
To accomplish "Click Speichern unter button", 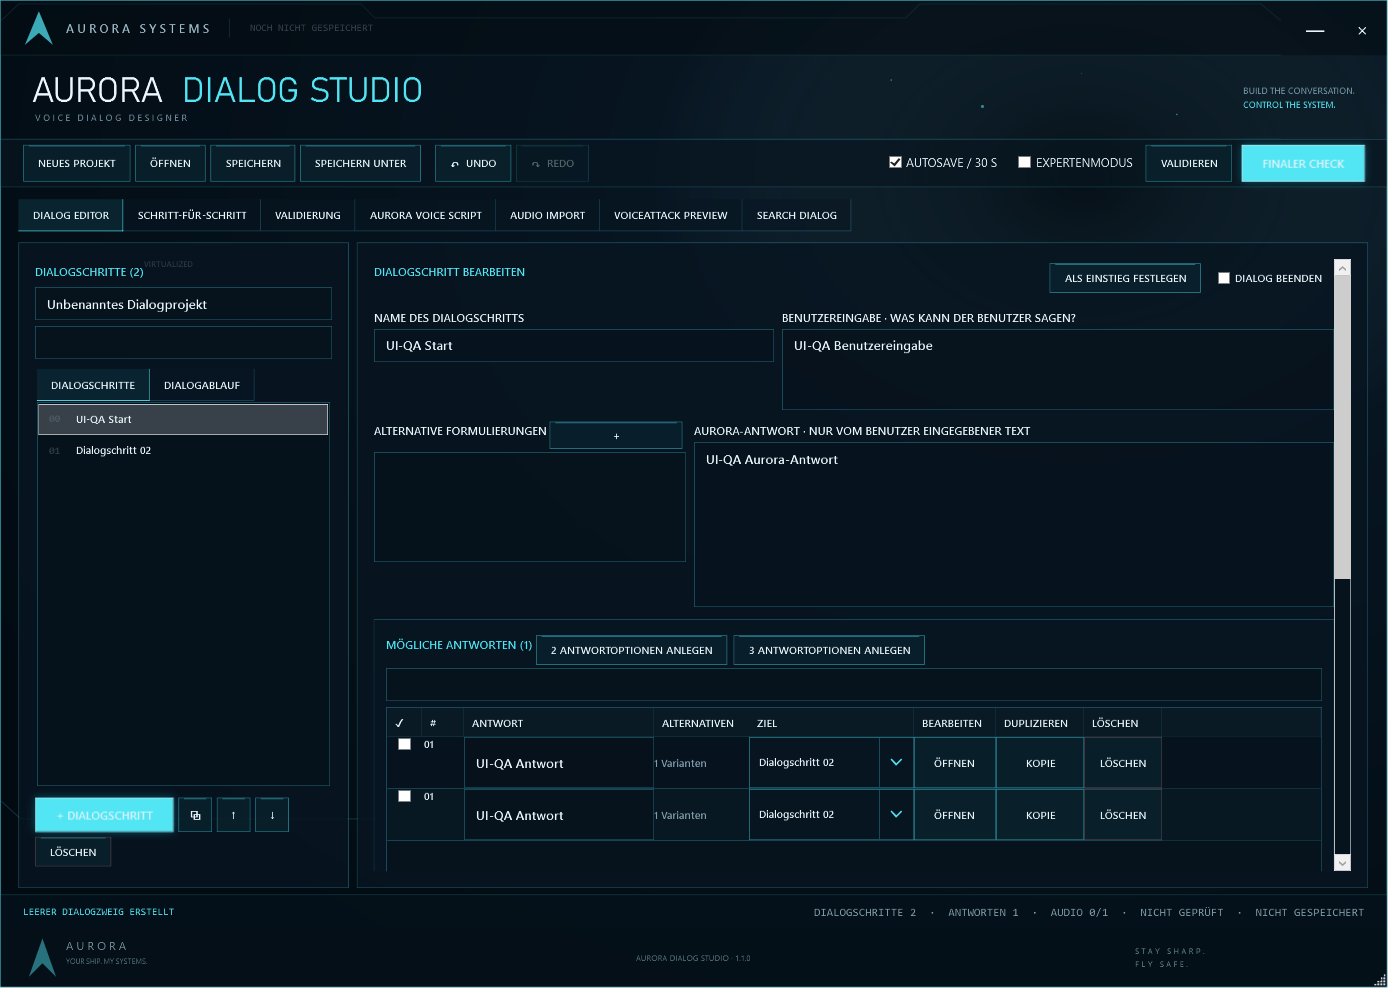I will click(x=360, y=163).
